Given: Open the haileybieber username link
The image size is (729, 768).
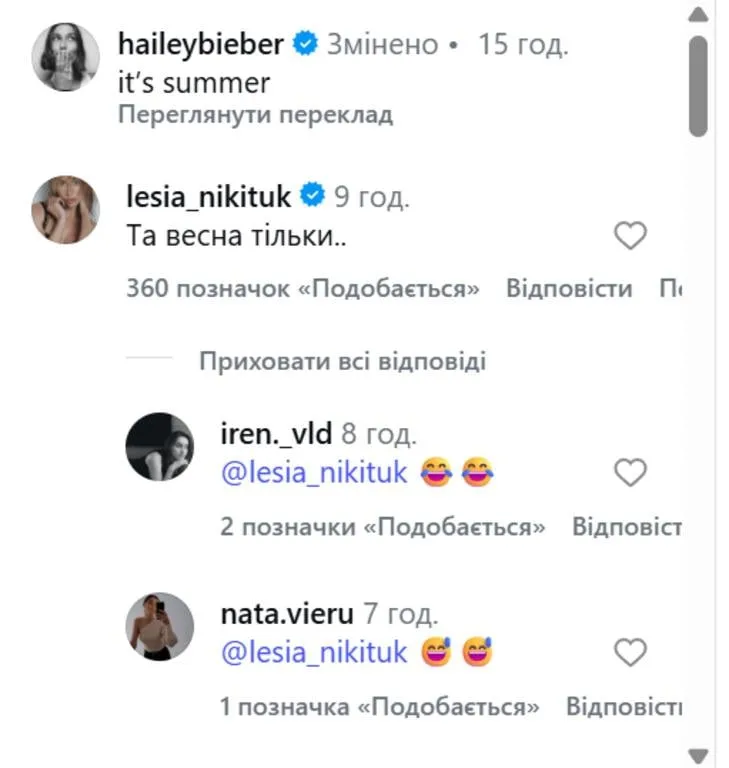Looking at the screenshot, I should click(x=201, y=44).
